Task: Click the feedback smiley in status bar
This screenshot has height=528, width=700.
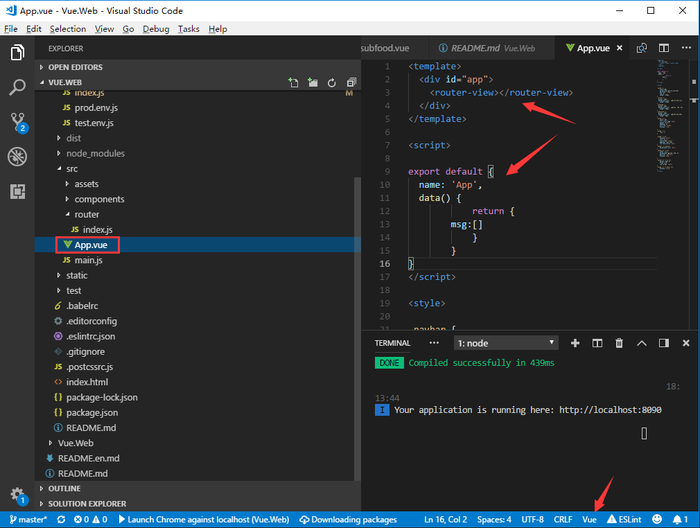Action: [x=657, y=519]
